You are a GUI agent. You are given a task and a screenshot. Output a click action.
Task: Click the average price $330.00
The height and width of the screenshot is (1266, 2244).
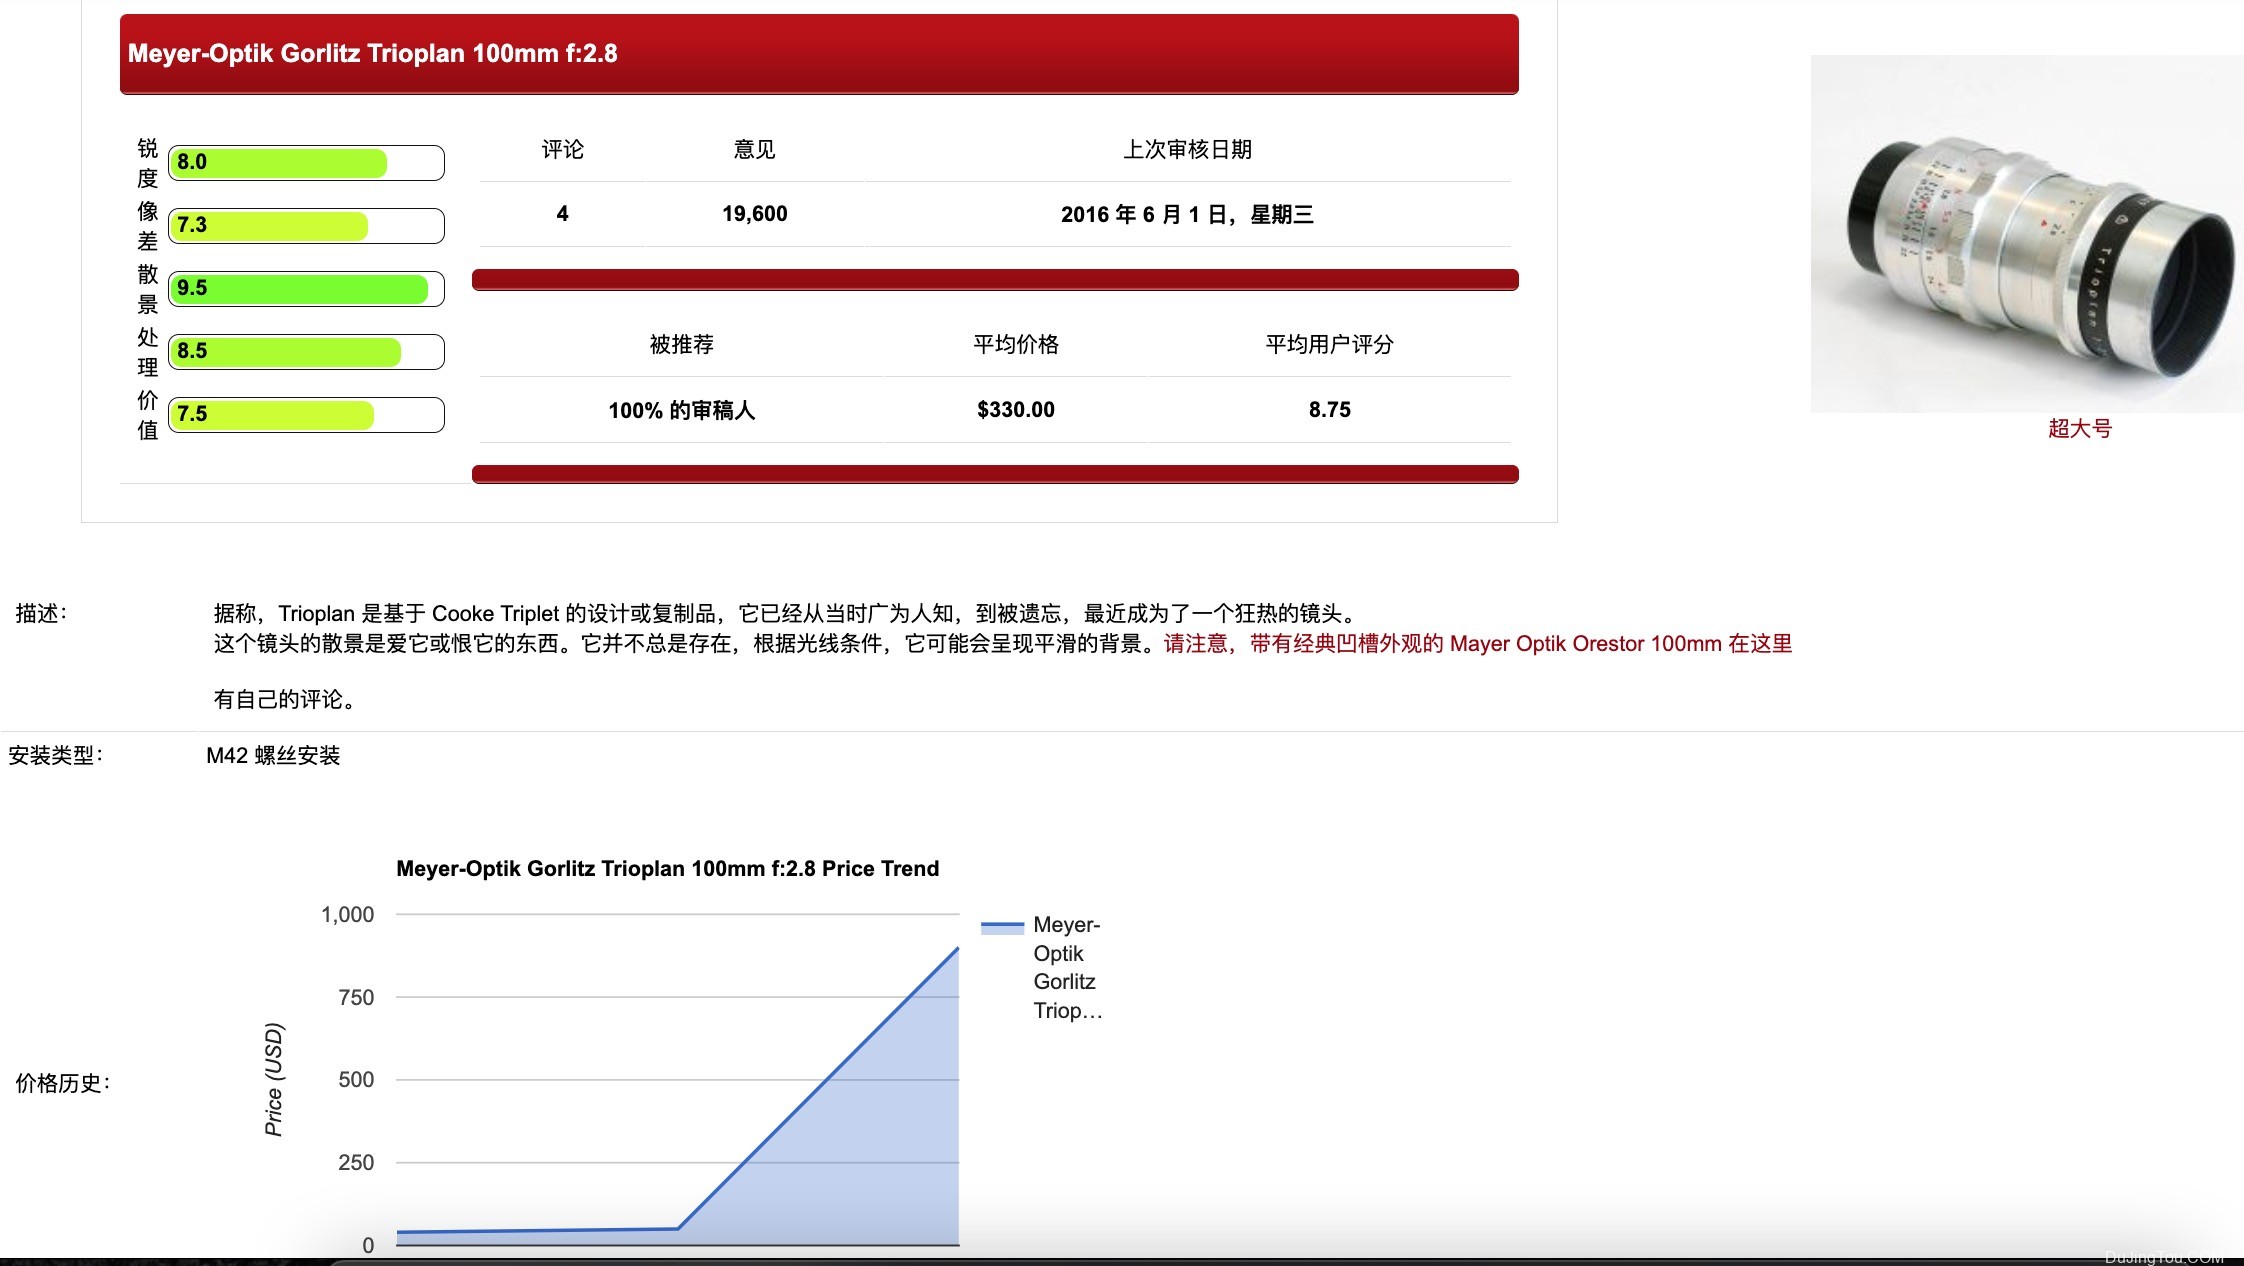(1016, 410)
